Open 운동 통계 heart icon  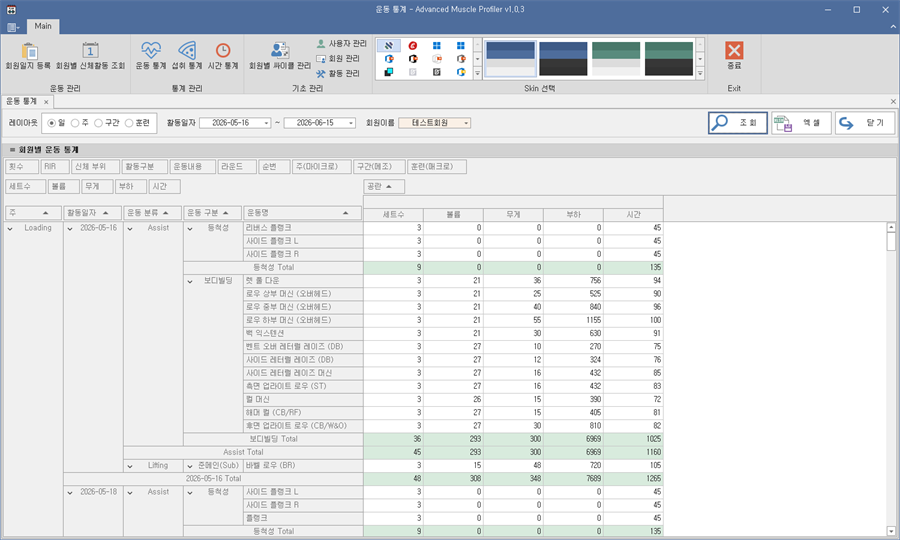pyautogui.click(x=151, y=56)
